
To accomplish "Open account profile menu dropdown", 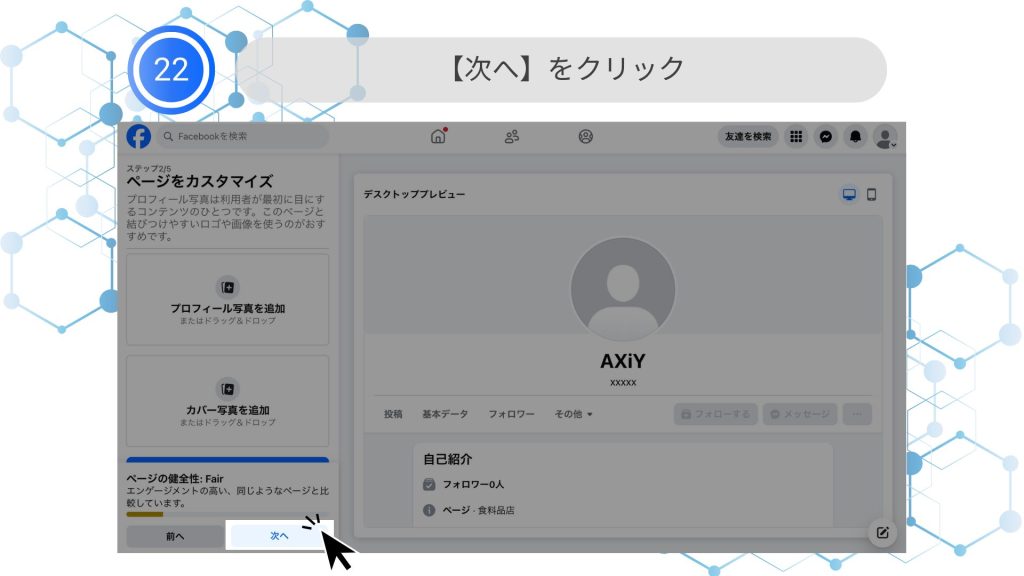I will (885, 137).
